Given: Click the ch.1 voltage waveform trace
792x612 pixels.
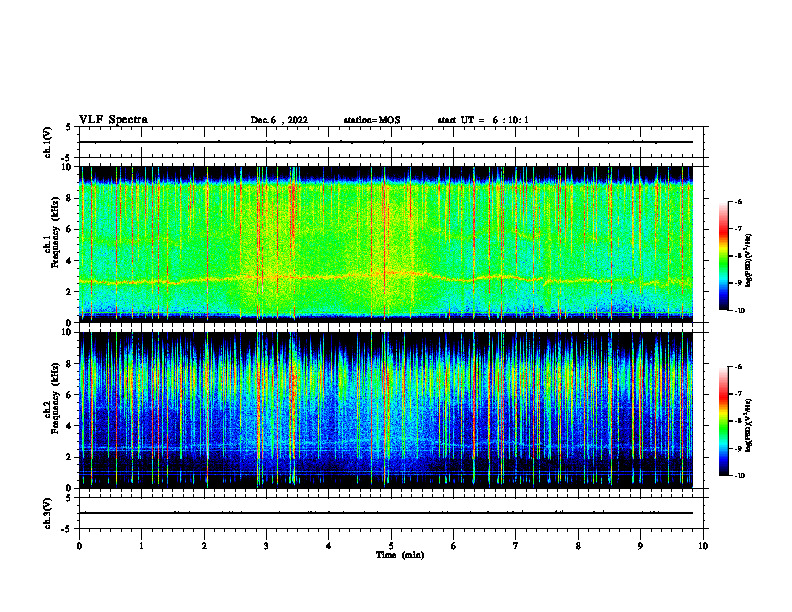Looking at the screenshot, I should 386,142.
